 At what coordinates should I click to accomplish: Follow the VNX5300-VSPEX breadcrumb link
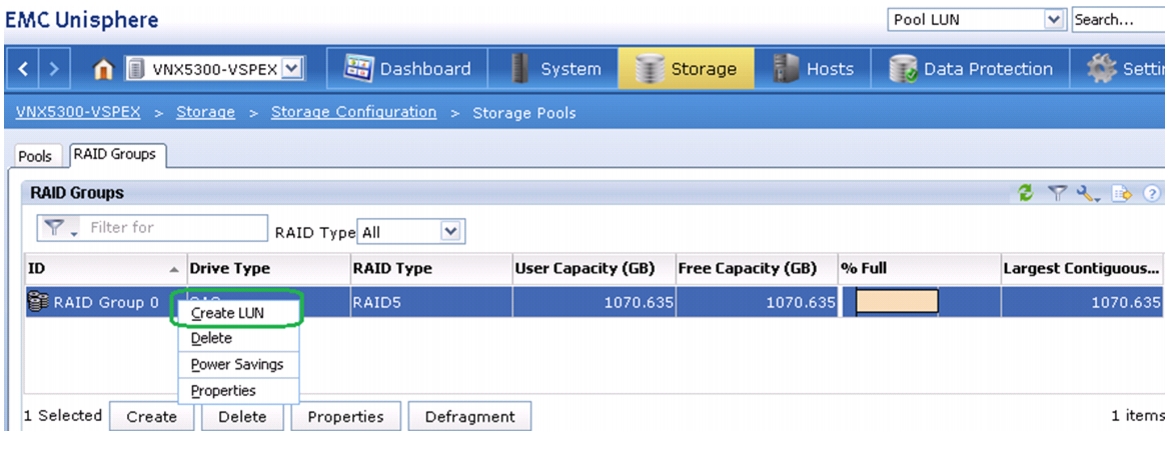pyautogui.click(x=77, y=112)
